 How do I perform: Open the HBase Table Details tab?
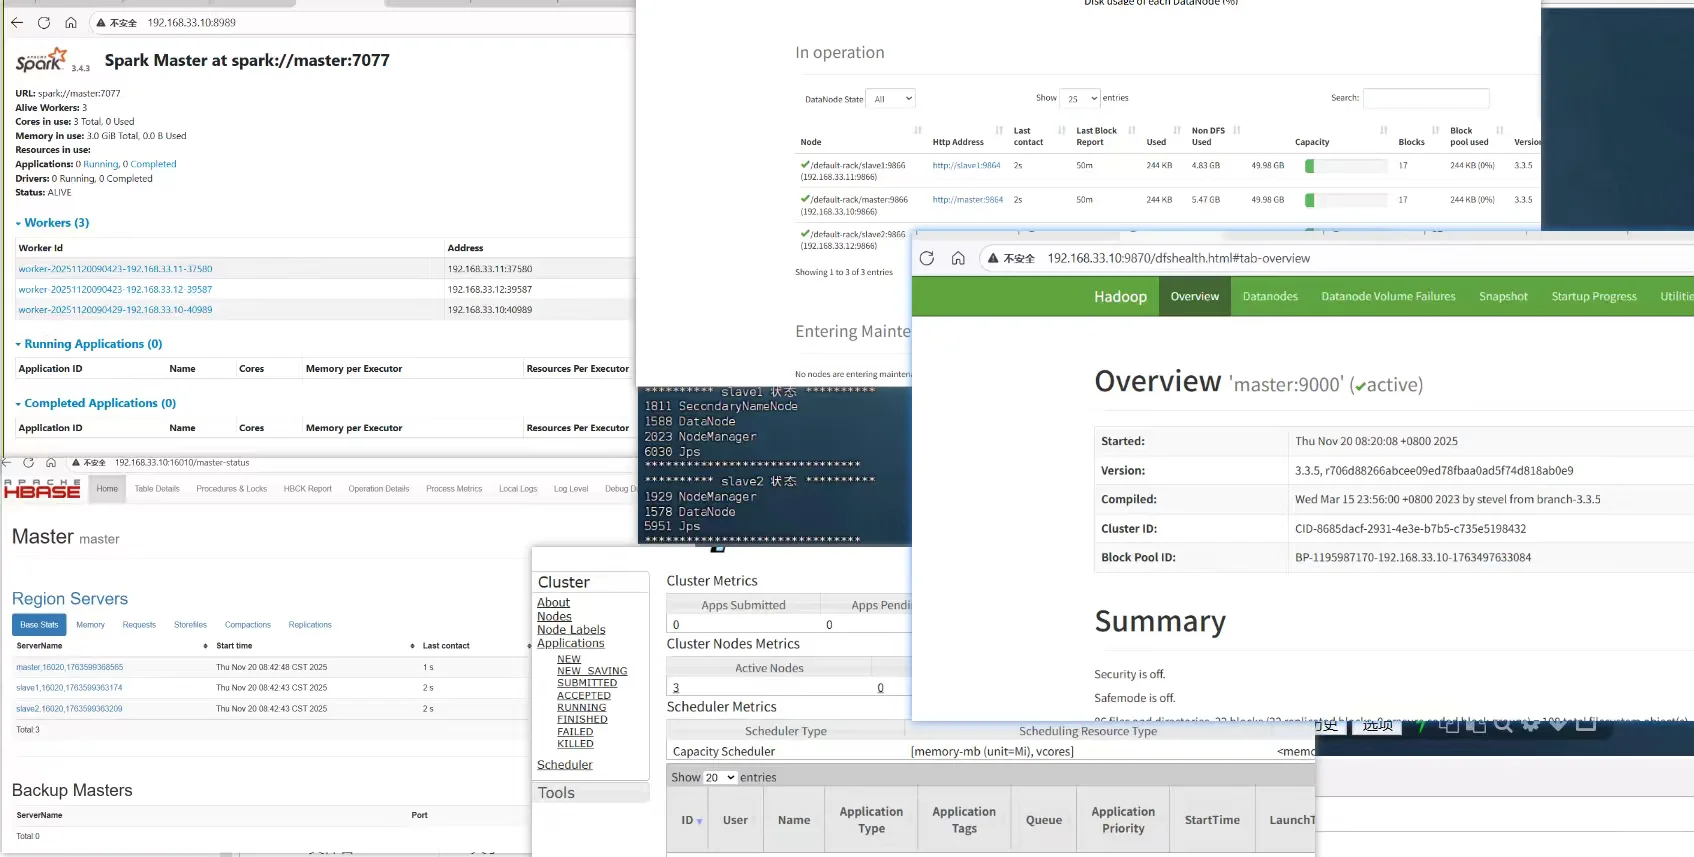click(x=157, y=489)
